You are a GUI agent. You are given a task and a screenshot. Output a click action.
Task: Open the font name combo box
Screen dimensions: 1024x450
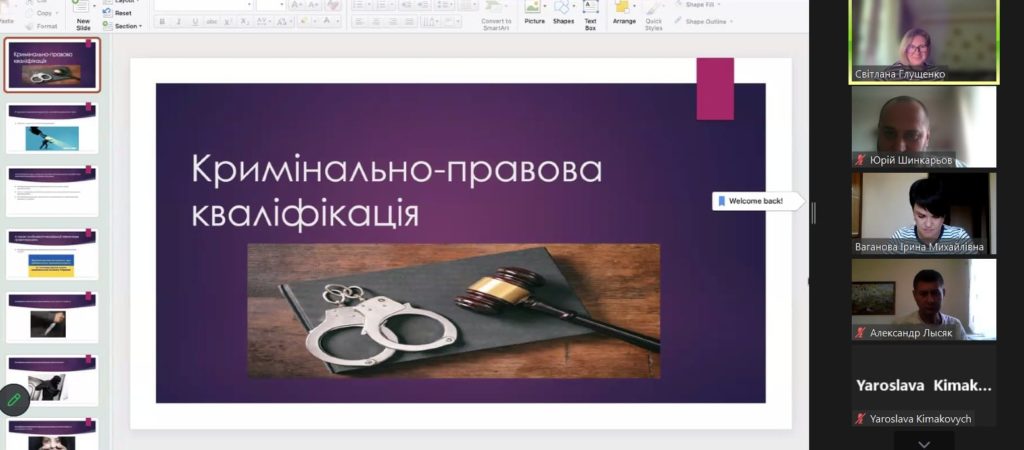(x=203, y=5)
